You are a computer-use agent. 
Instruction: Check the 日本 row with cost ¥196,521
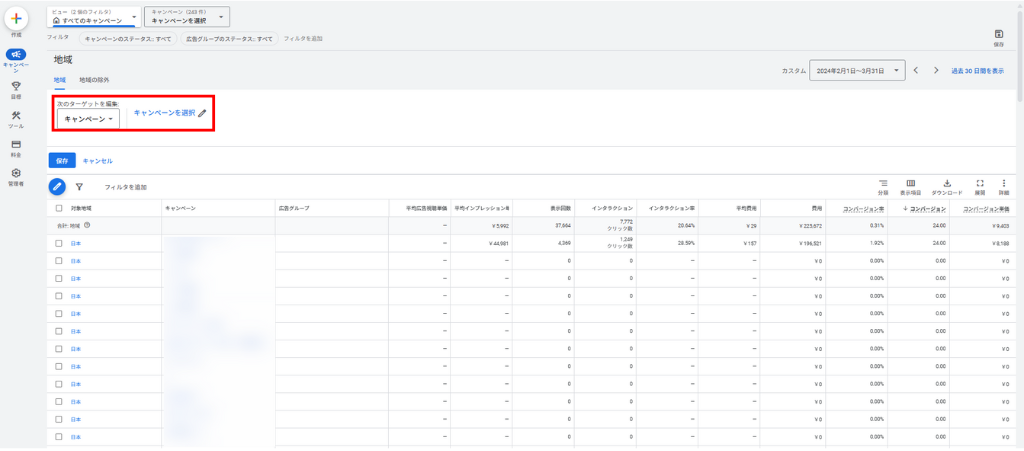pyautogui.click(x=59, y=243)
